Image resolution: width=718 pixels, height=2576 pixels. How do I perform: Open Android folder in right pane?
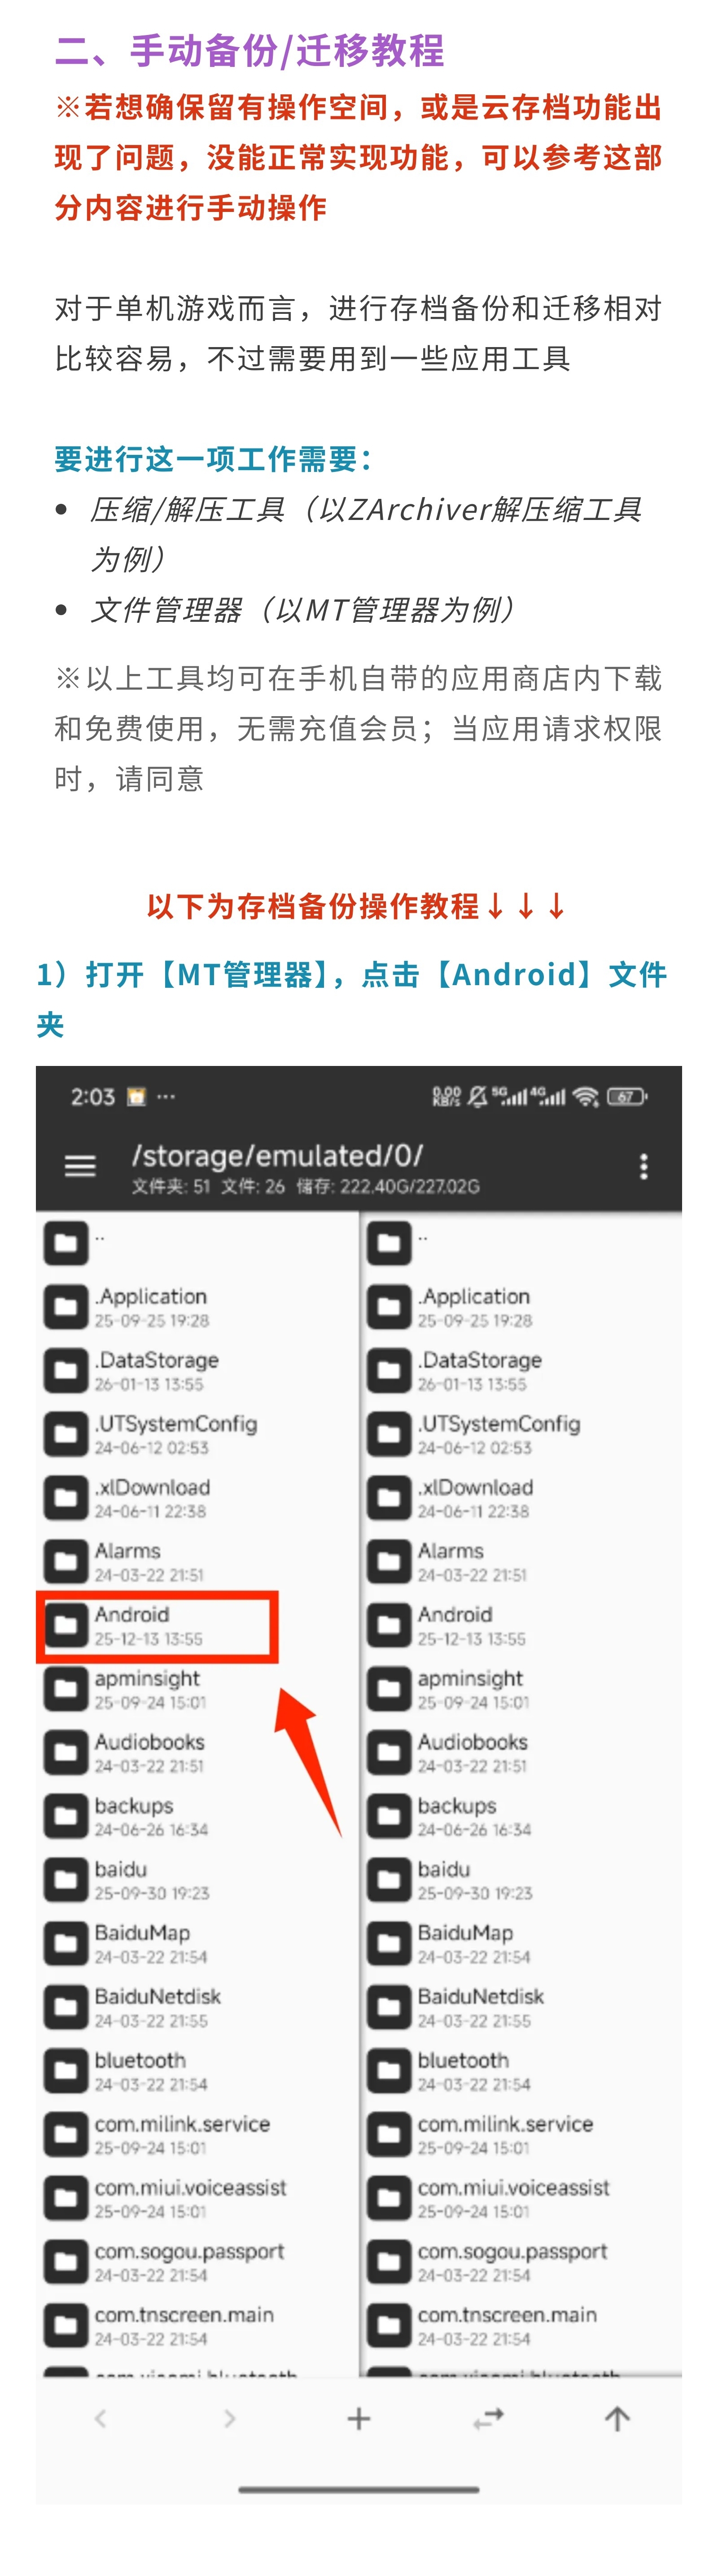tap(521, 1625)
